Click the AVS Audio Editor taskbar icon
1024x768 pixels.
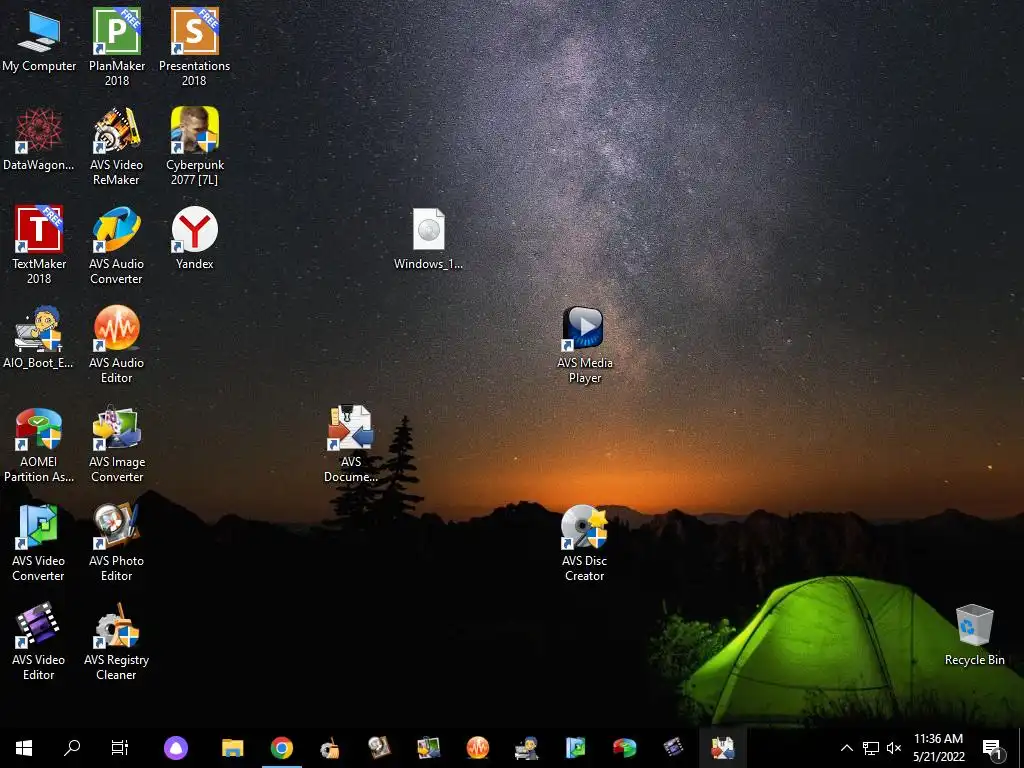coord(477,748)
